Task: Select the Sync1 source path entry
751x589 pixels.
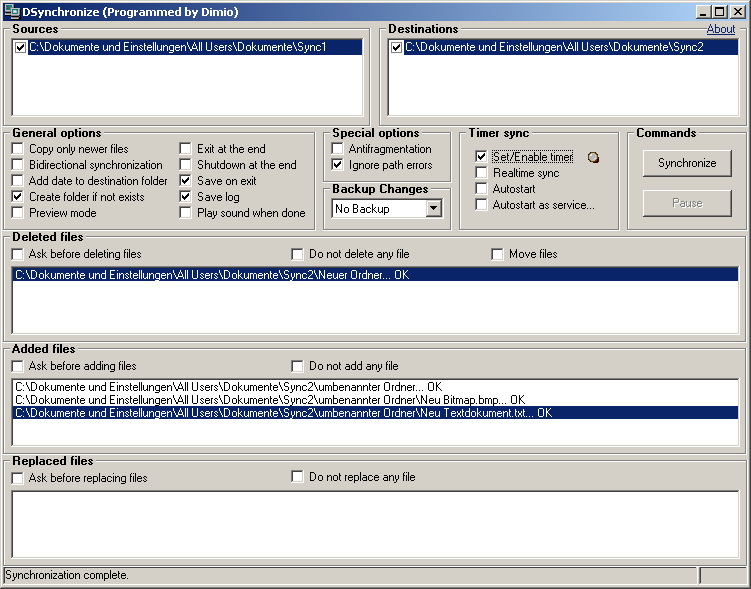Action: pos(195,47)
